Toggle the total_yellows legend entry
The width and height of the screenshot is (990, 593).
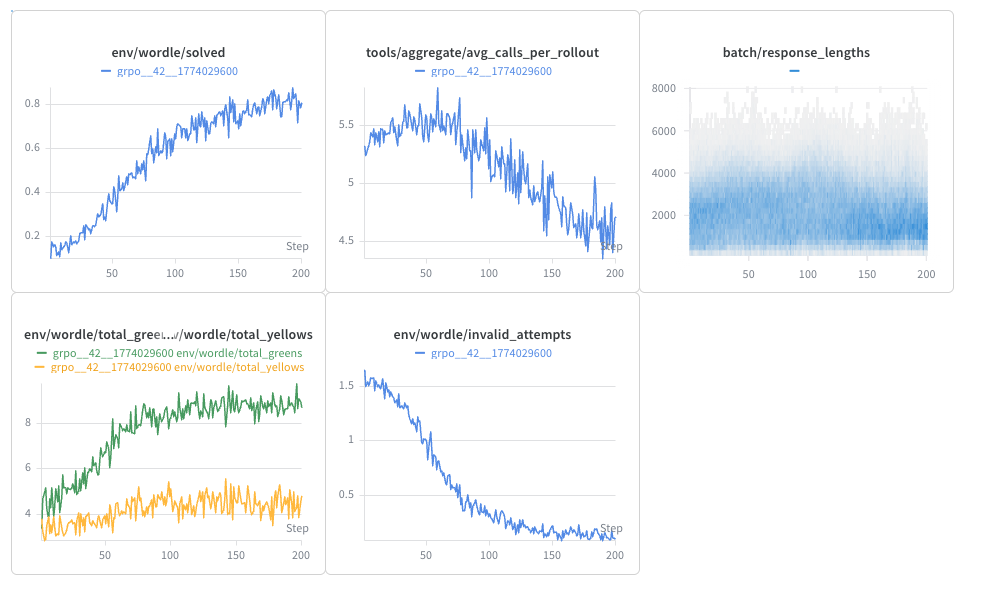177,367
